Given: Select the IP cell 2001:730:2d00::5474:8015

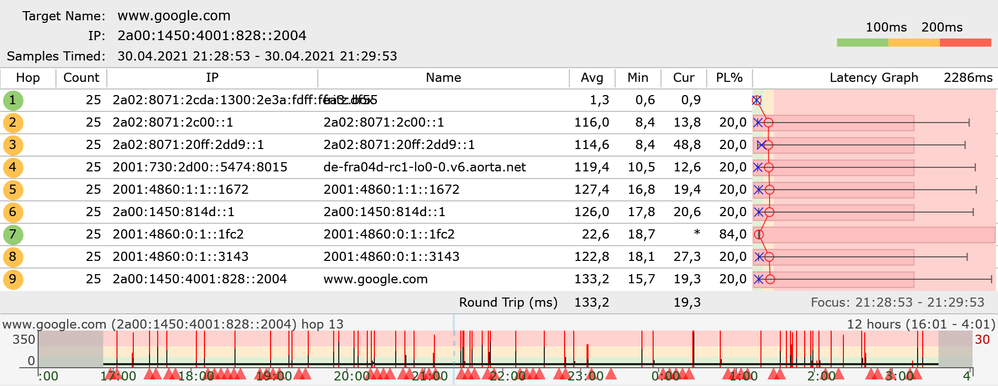Looking at the screenshot, I should 200,167.
